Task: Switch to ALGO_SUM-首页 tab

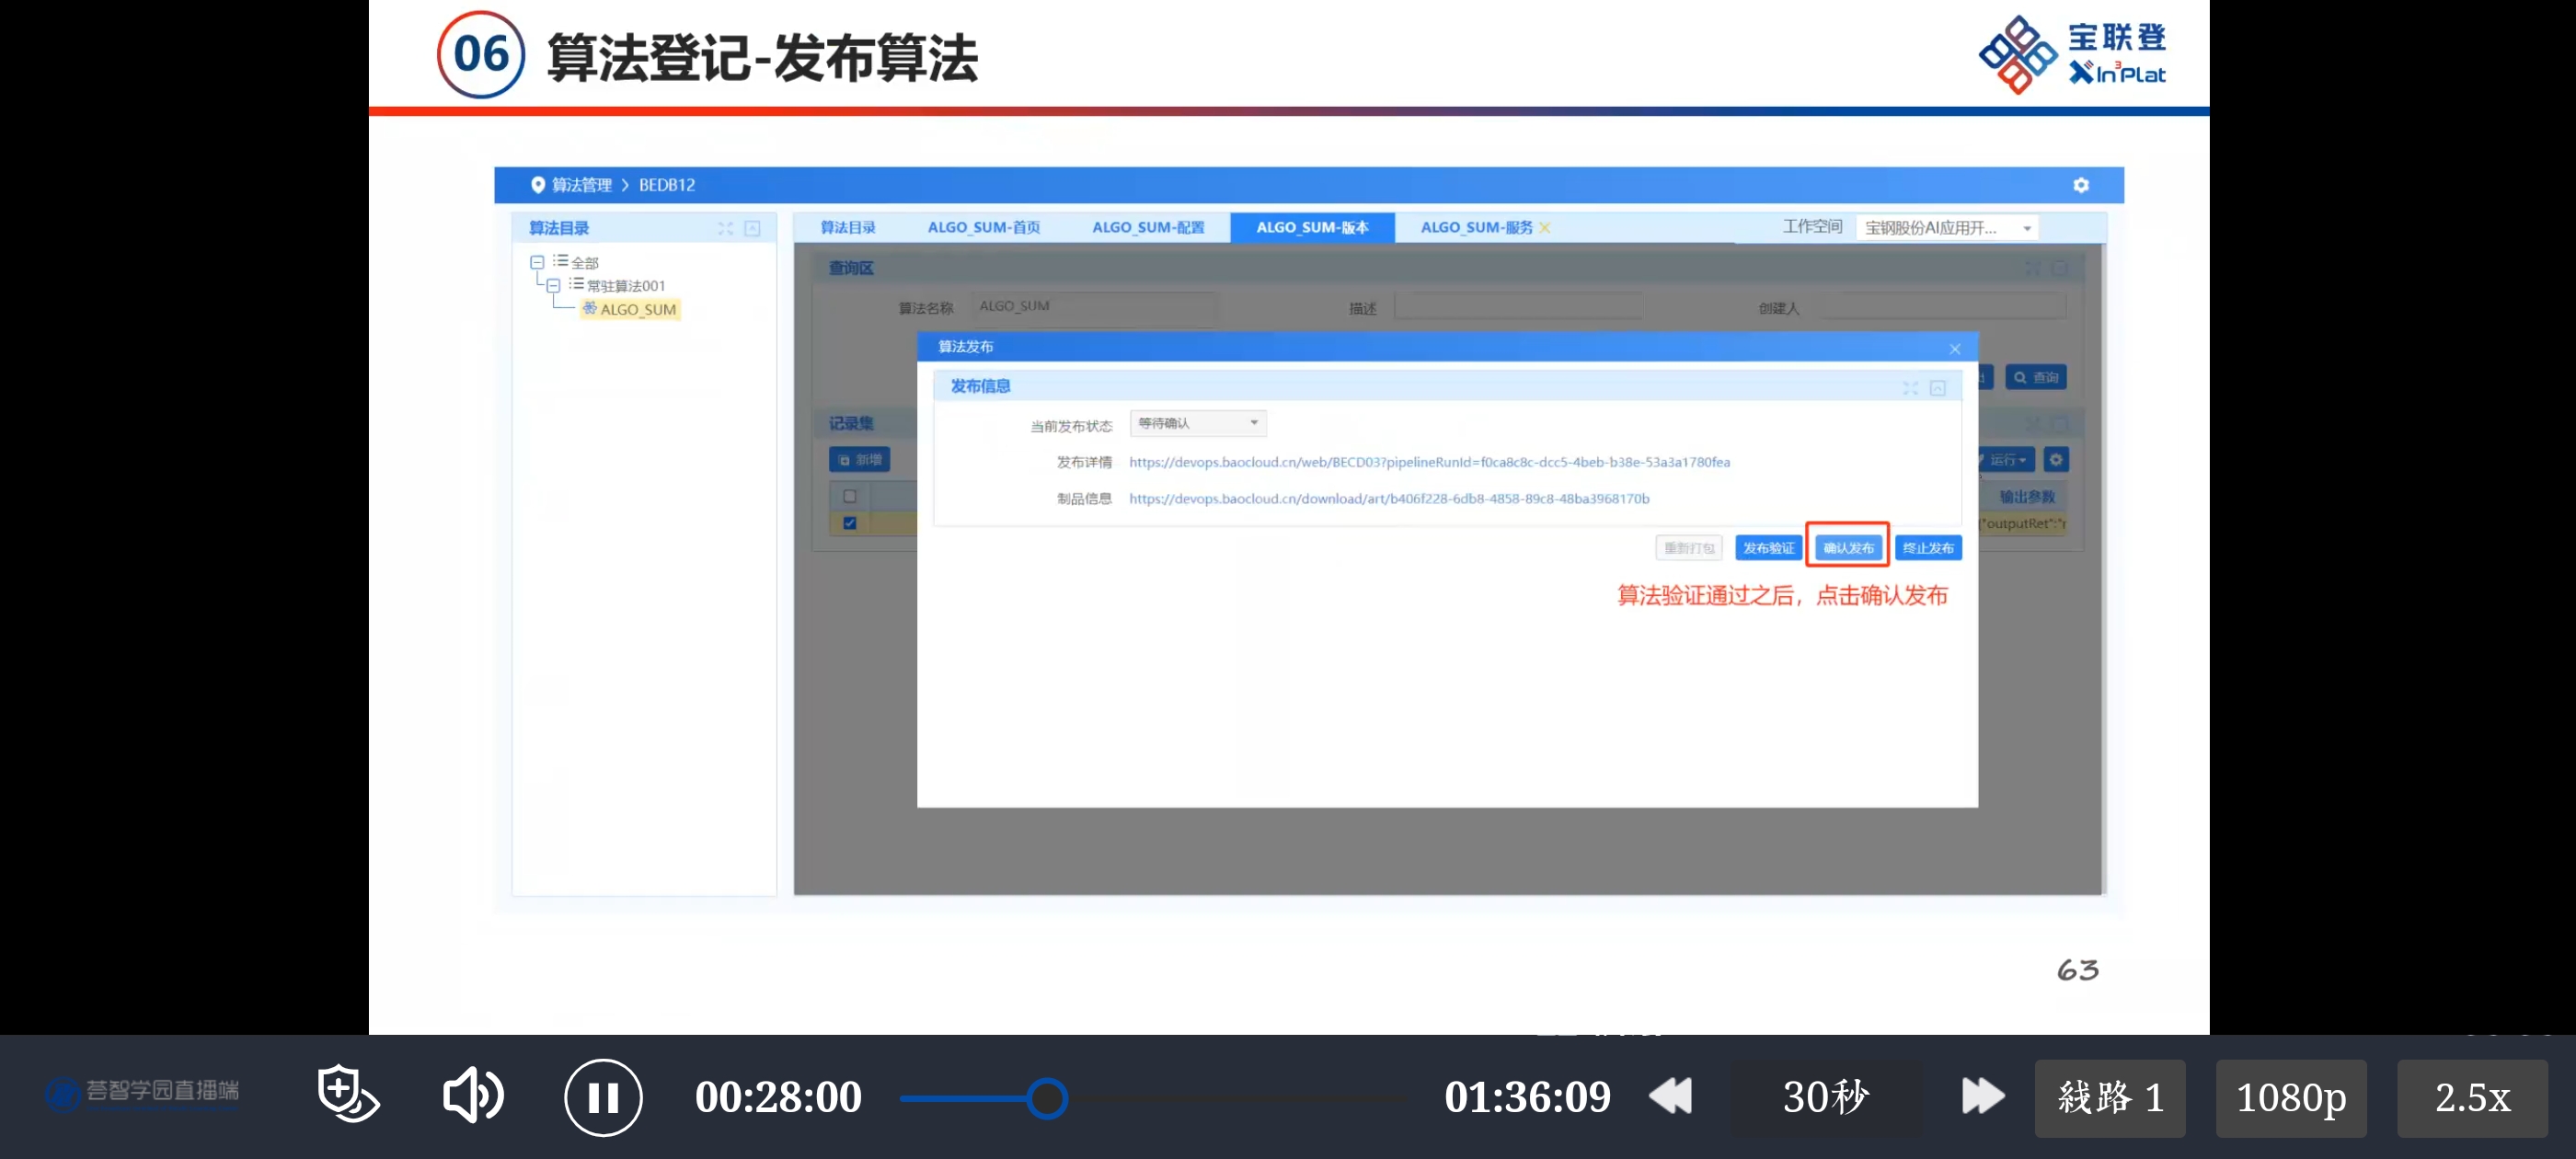Action: pos(983,228)
